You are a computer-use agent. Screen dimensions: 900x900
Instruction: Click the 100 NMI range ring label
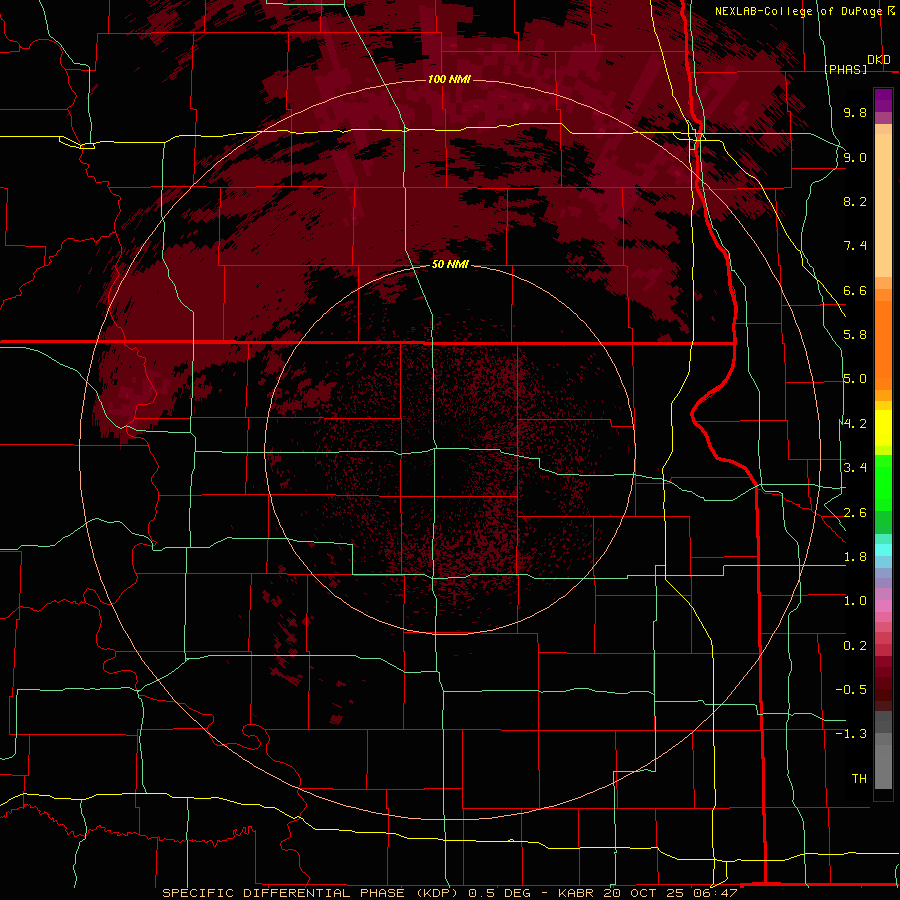point(449,79)
